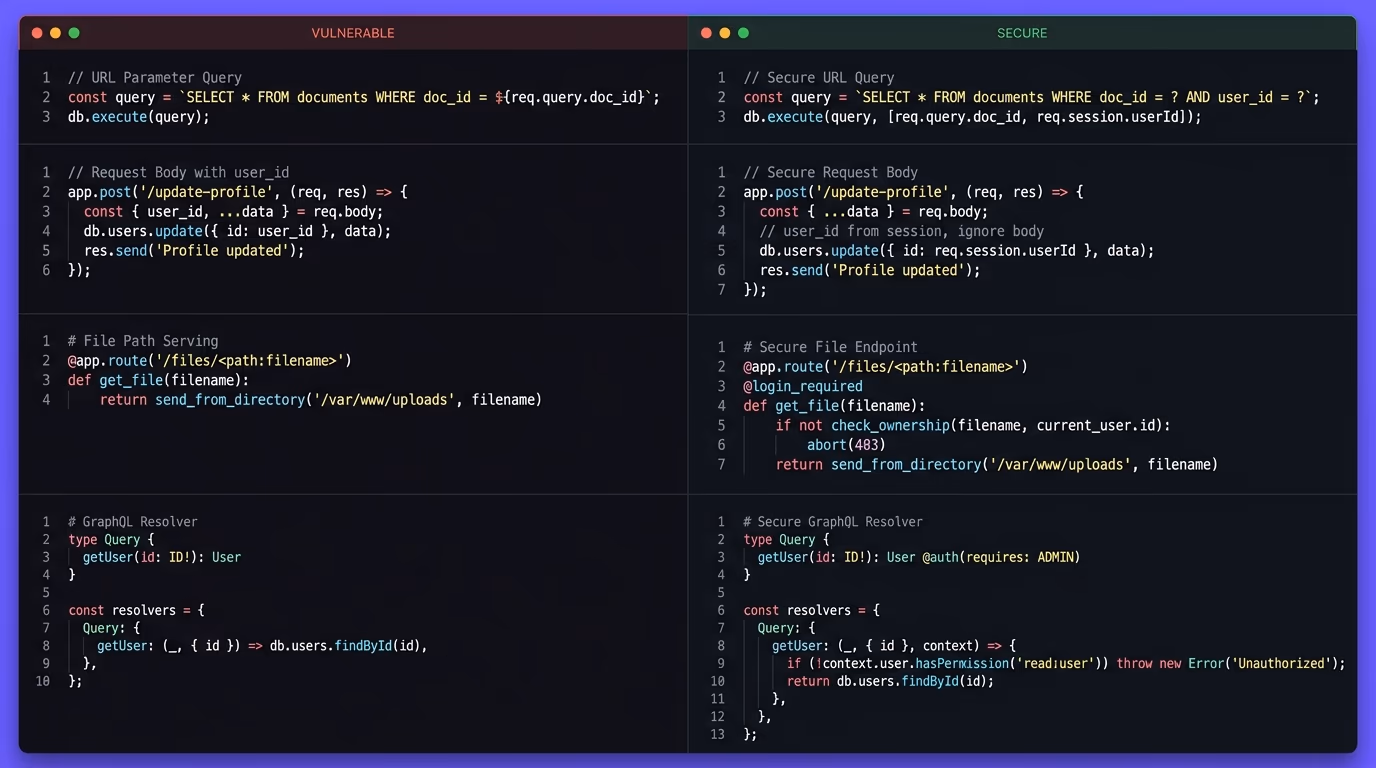Select the '# Secure File Endpoint' comment
The image size is (1376, 768).
tap(831, 347)
